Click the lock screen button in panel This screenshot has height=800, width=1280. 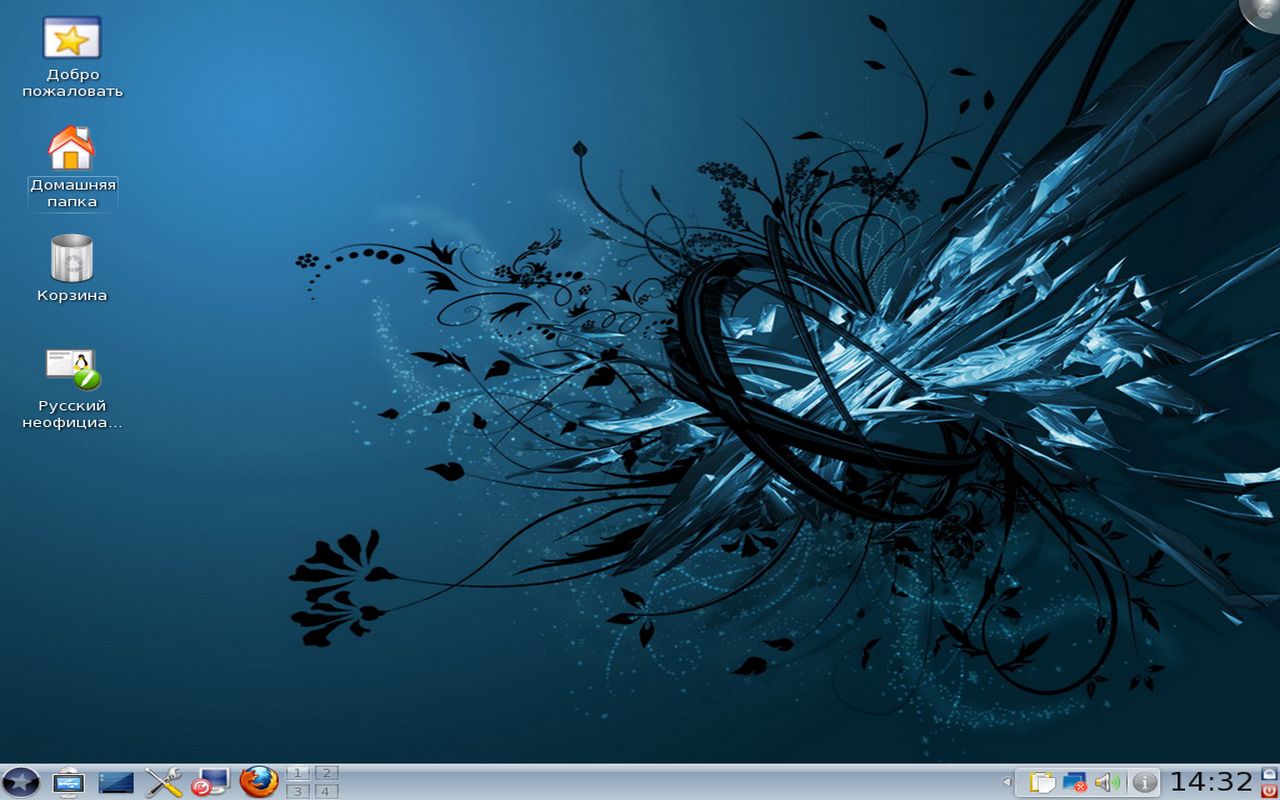pos(1270,773)
